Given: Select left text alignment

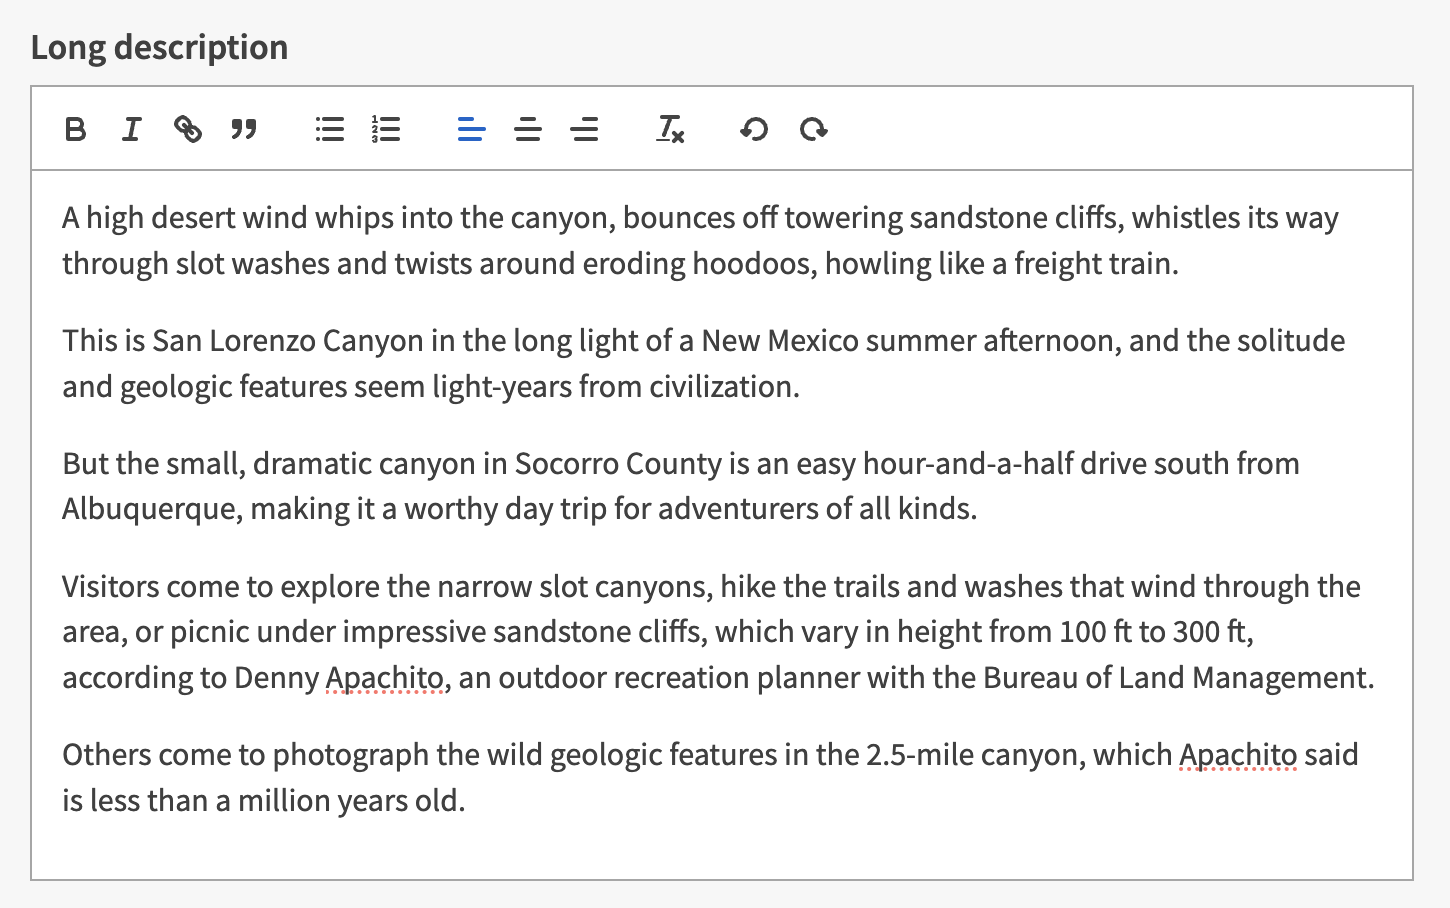Looking at the screenshot, I should coord(471,129).
